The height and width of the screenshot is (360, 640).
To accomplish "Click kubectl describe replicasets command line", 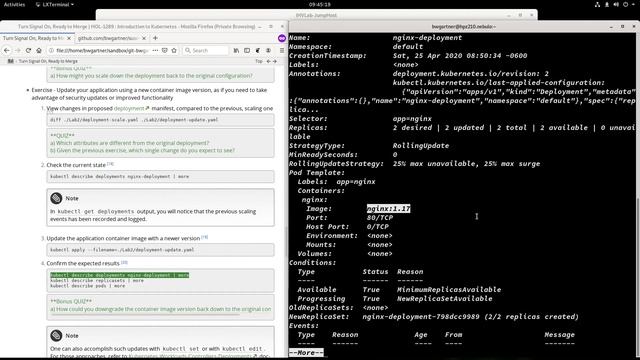I will coord(97,280).
